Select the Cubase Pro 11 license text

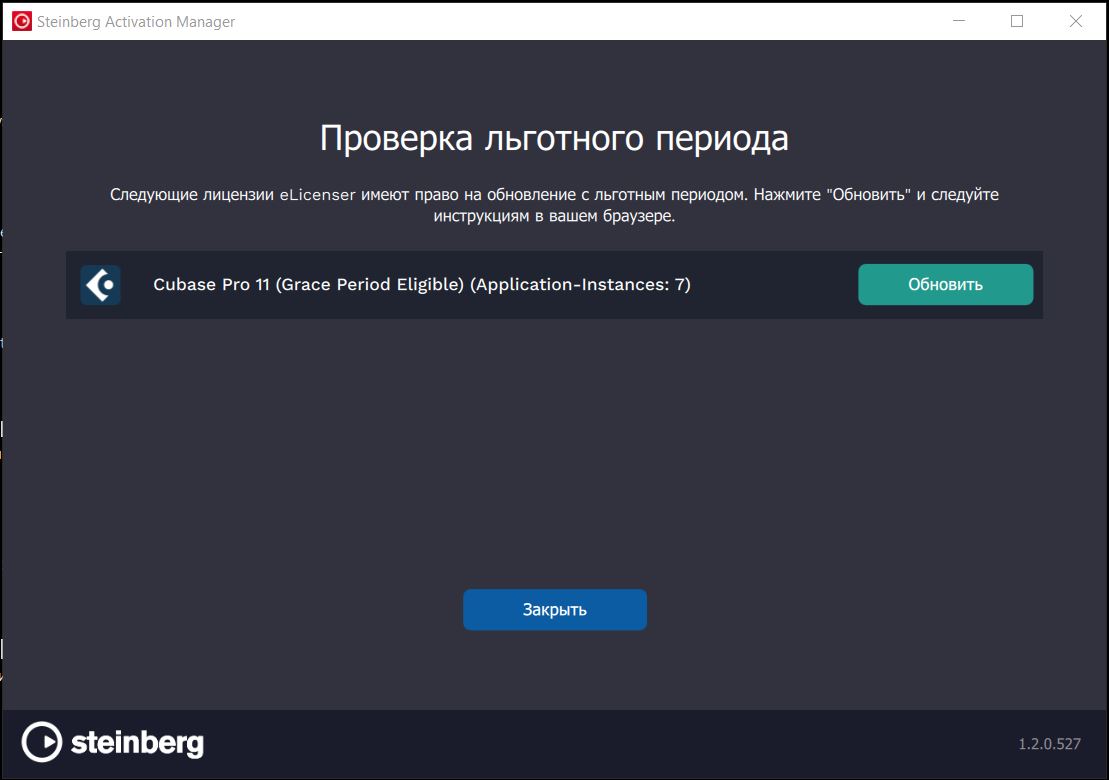tap(422, 284)
